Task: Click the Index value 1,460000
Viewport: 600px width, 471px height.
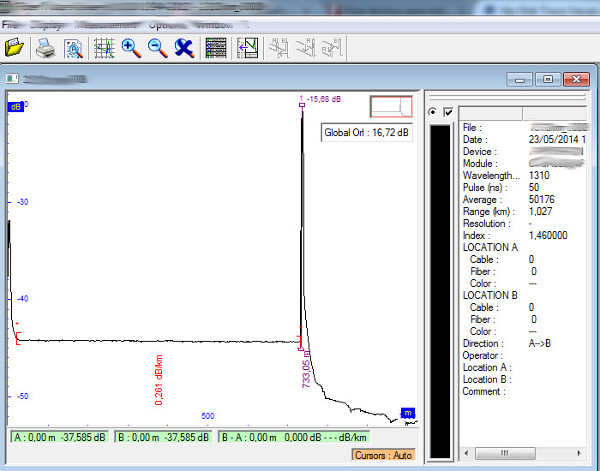Action: pyautogui.click(x=548, y=235)
